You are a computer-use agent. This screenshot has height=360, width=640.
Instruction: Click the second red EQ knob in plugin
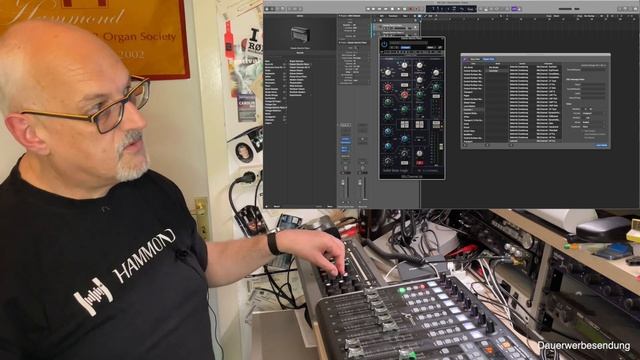[404, 95]
